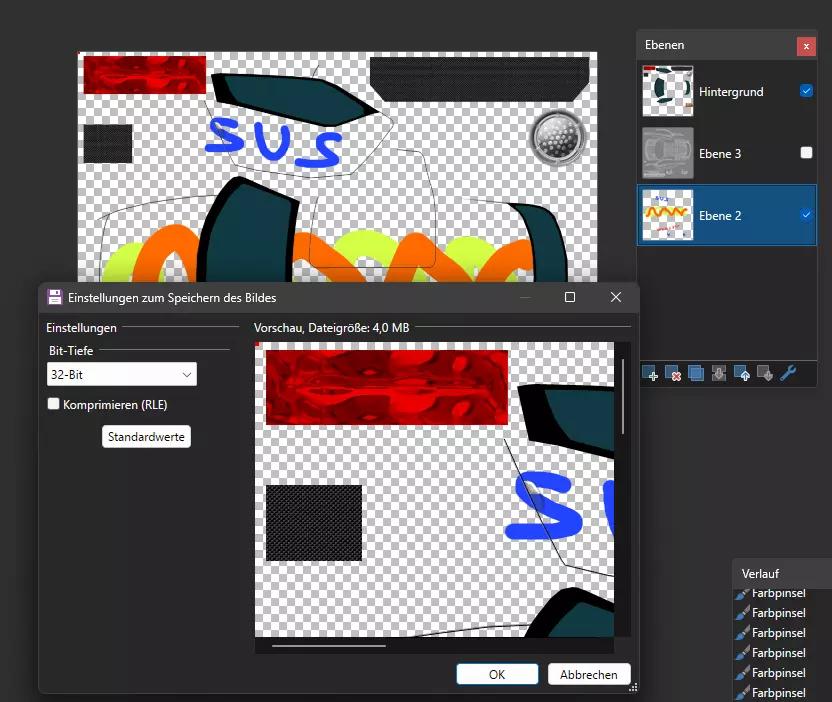Click the Verlauf panel header
Screen dimensions: 832x702
click(x=782, y=574)
